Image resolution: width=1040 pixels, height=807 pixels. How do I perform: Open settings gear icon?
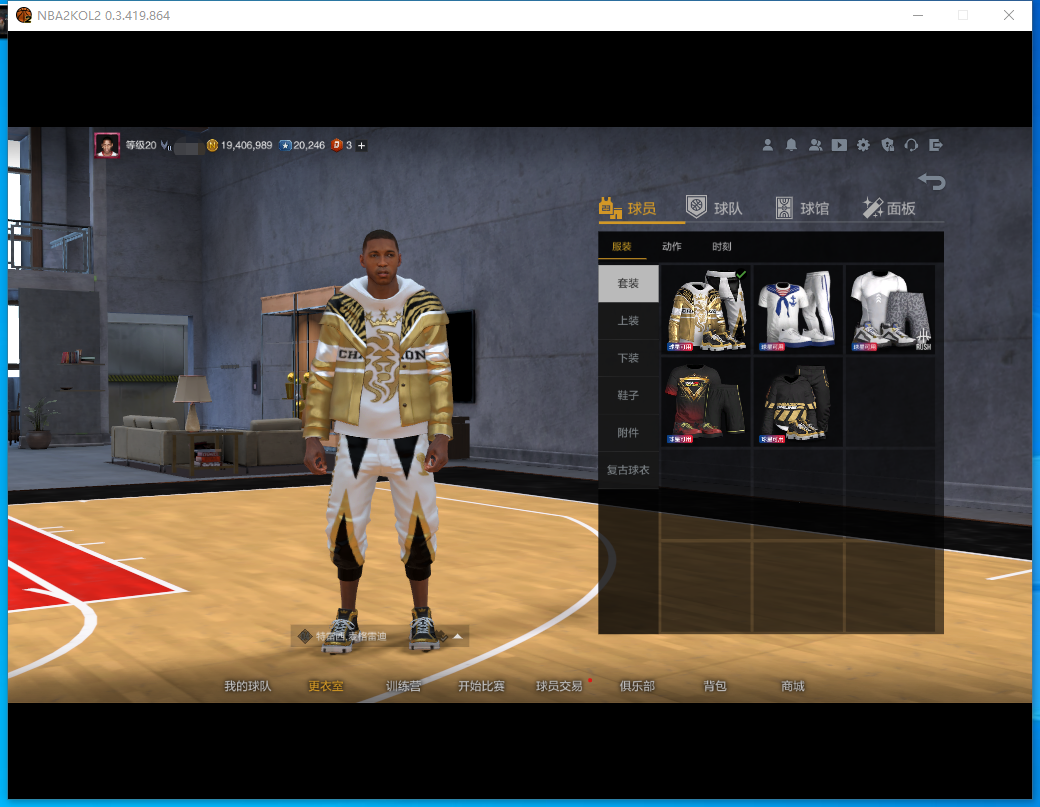click(863, 145)
